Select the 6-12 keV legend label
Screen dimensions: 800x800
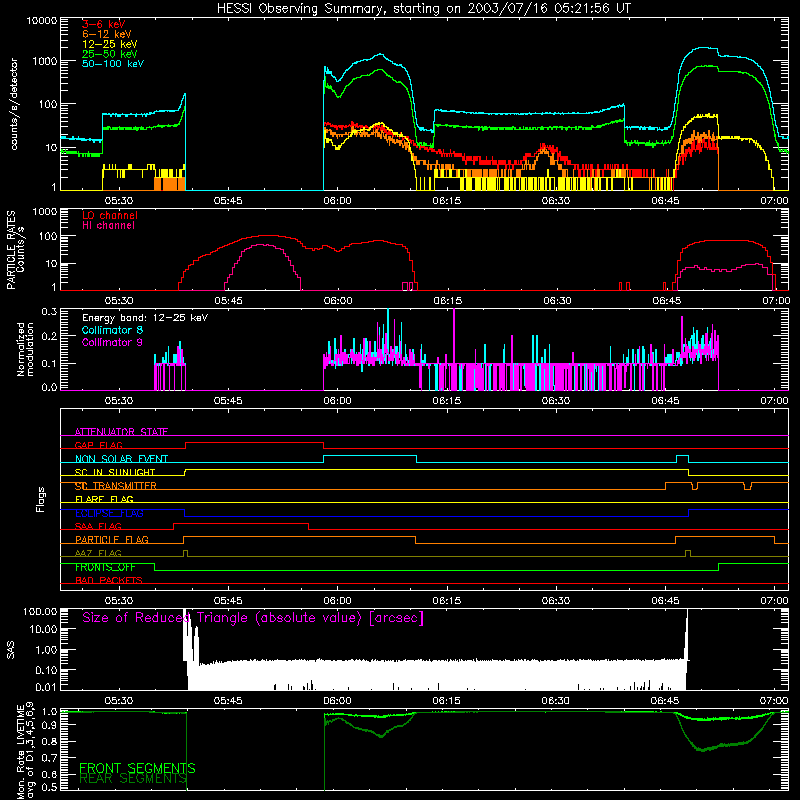tap(107, 34)
